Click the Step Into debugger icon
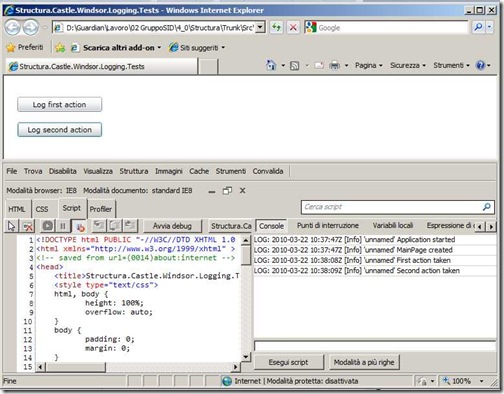 point(99,226)
